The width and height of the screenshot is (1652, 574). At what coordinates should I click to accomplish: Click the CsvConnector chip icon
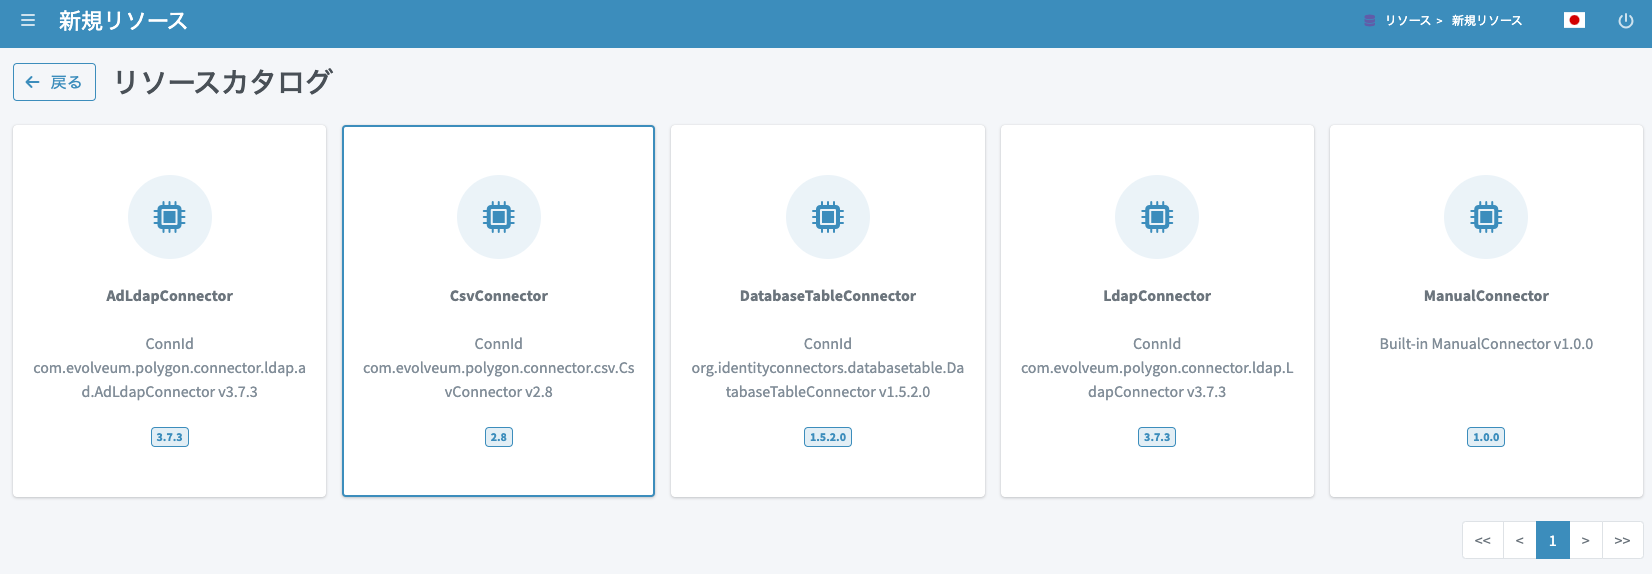(x=499, y=217)
